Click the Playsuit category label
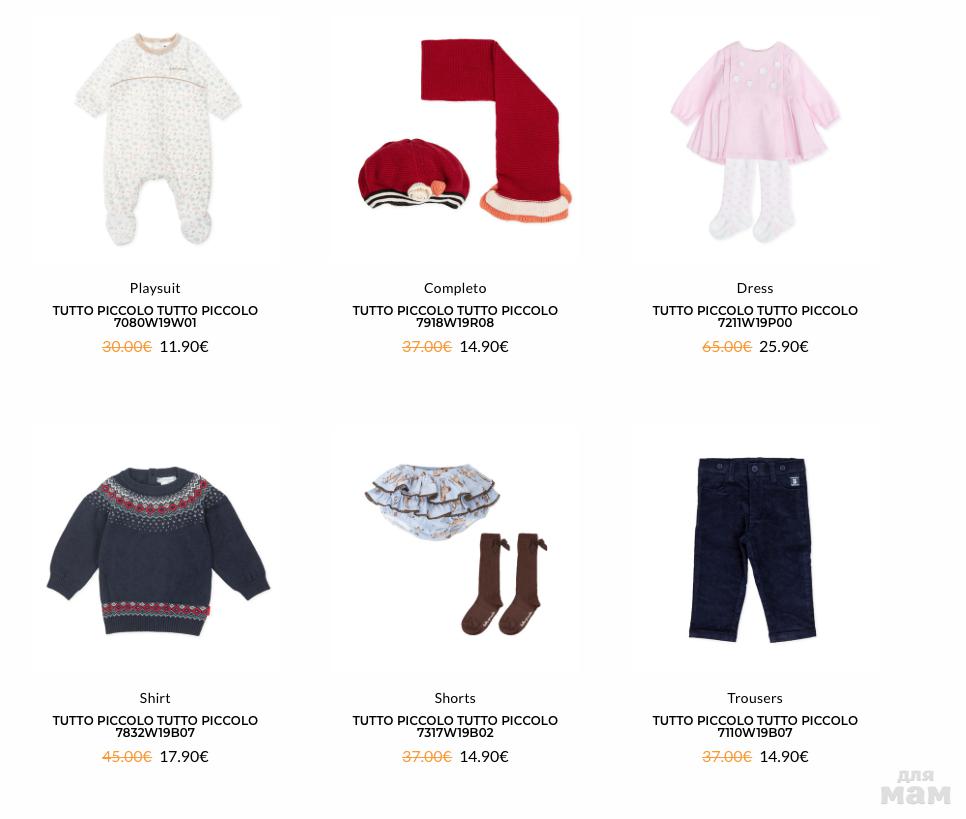The image size is (966, 819). pyautogui.click(x=155, y=288)
